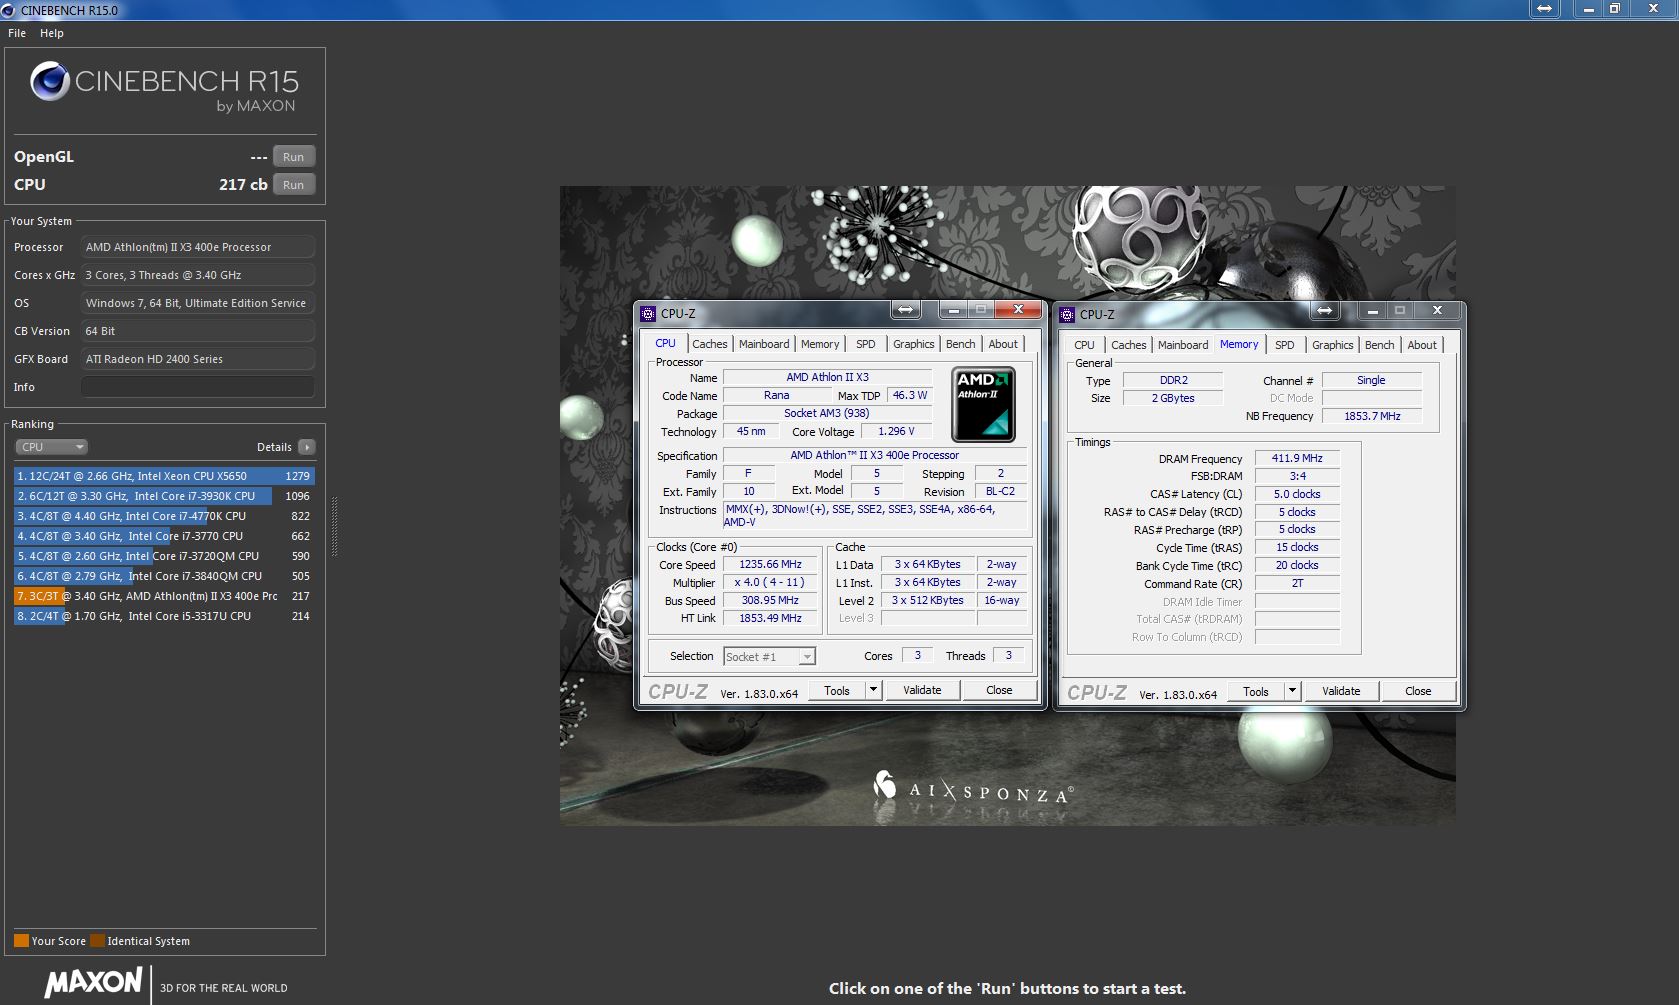
Task: Open the CPU ranking type dropdown
Action: coord(51,447)
